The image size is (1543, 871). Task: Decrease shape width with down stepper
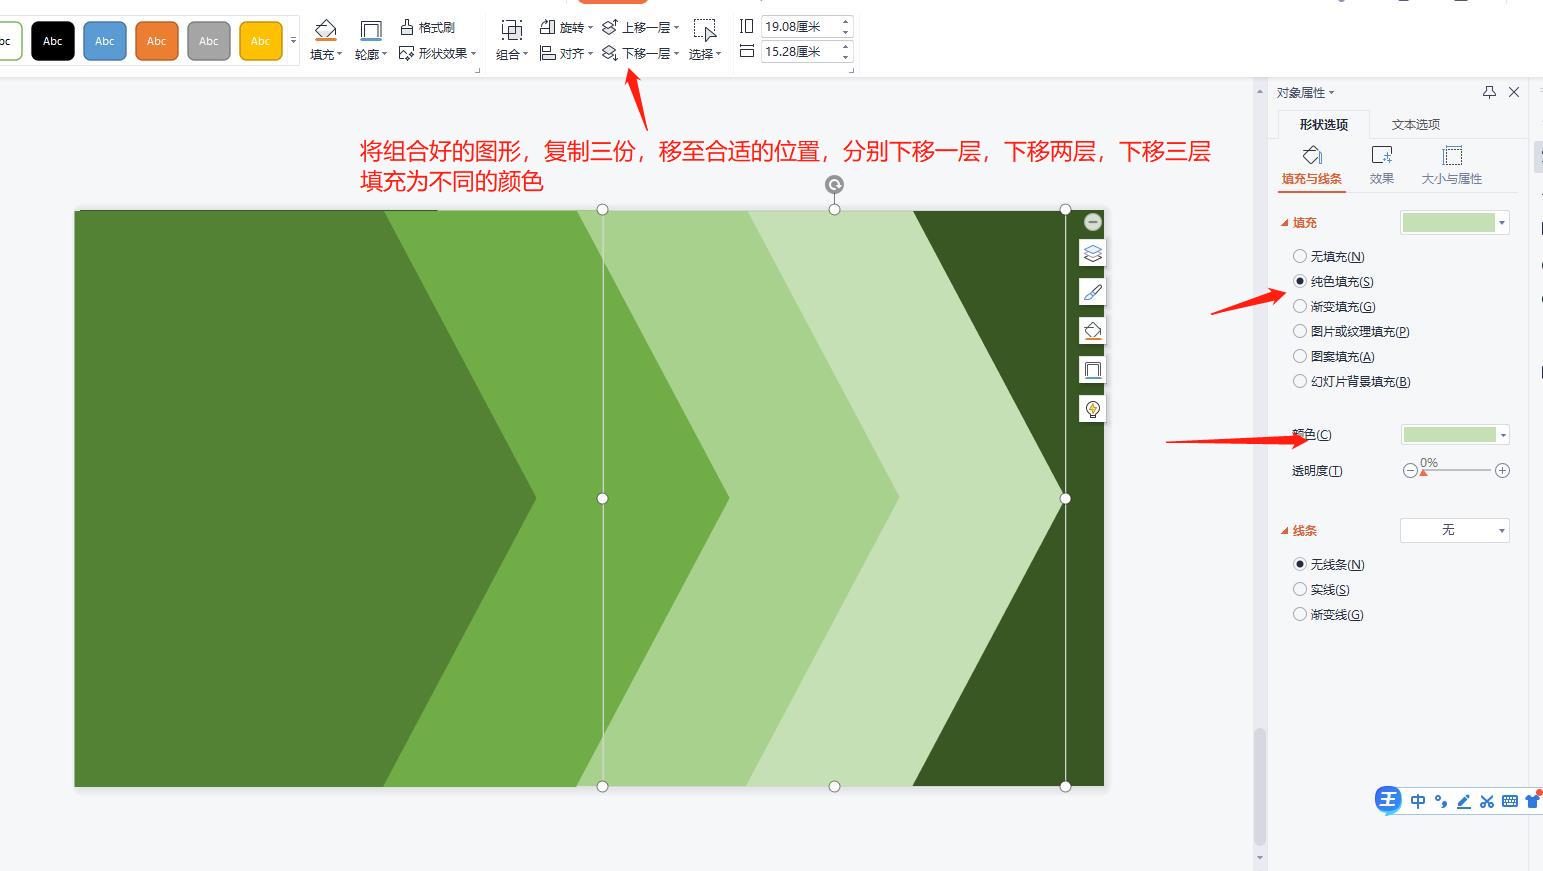point(846,57)
